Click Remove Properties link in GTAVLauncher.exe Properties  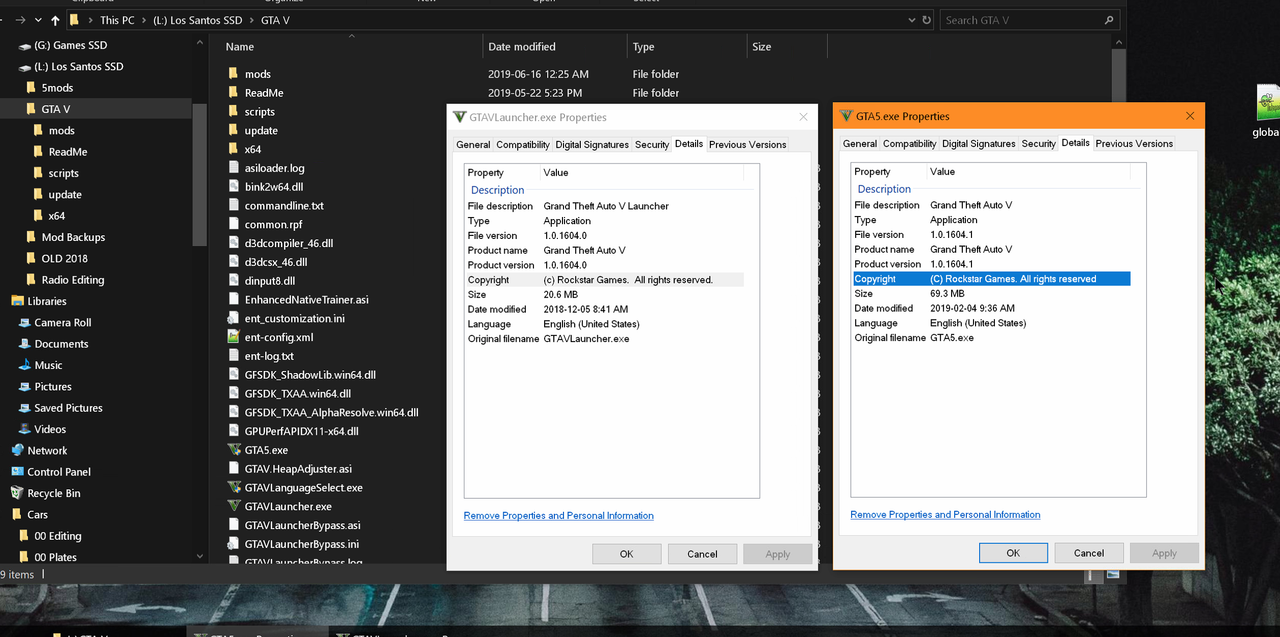pyautogui.click(x=558, y=516)
